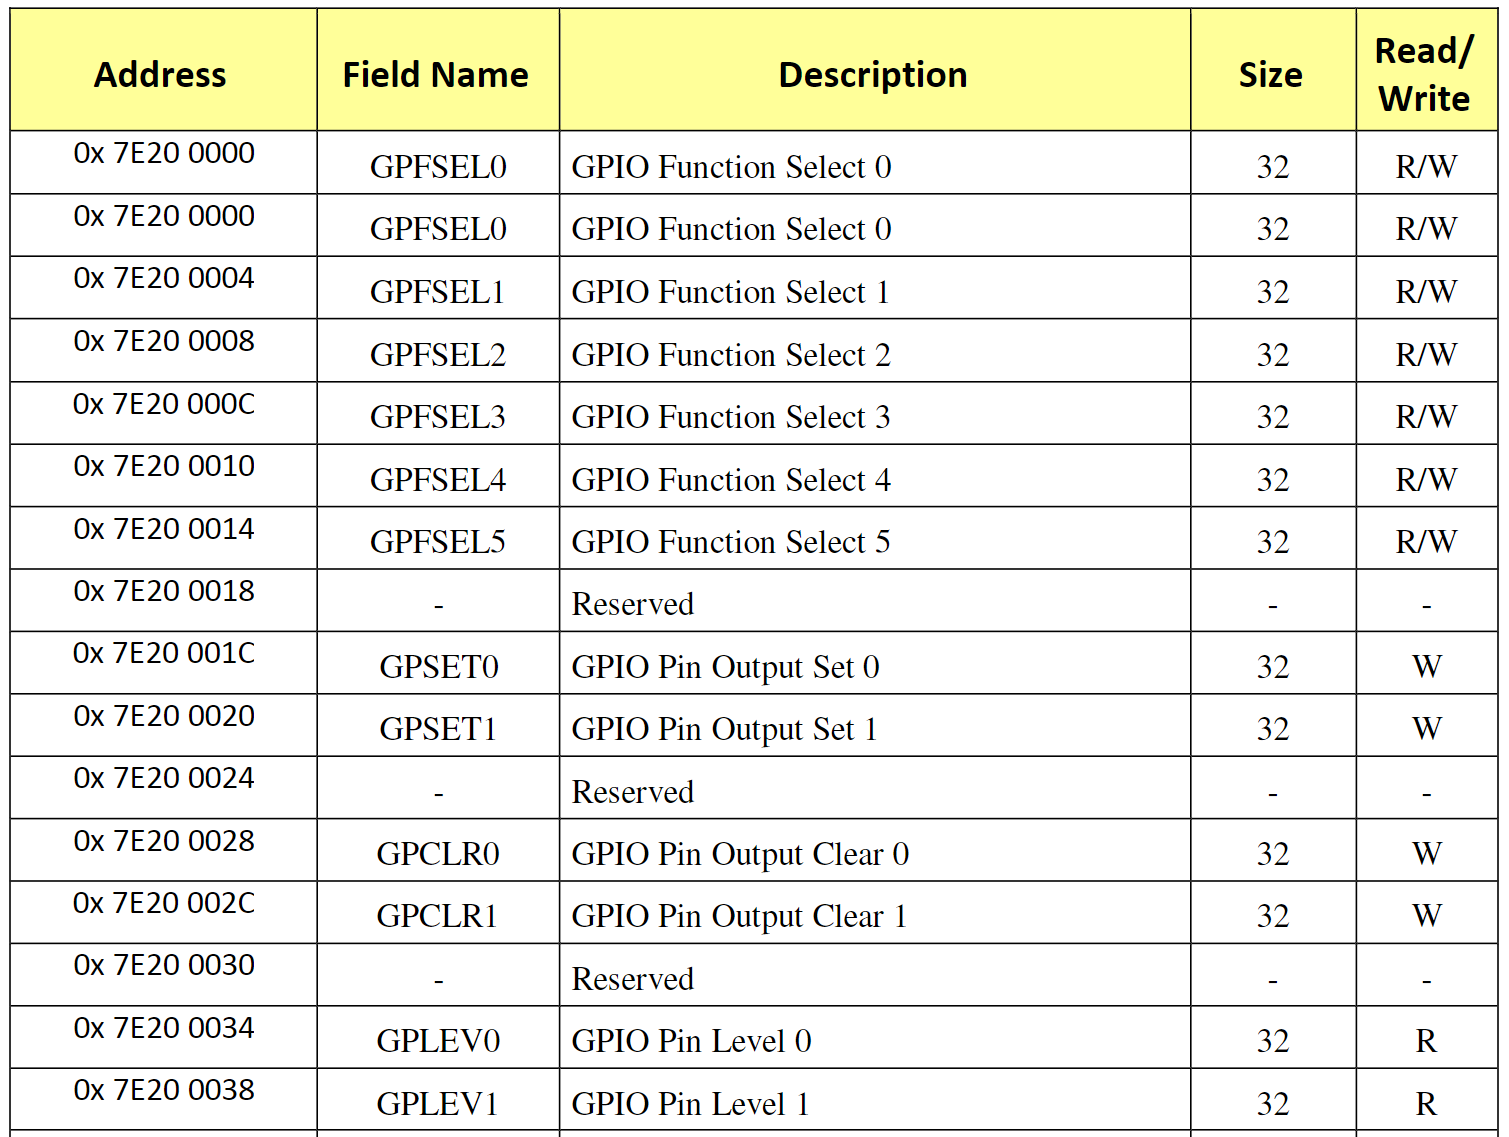This screenshot has height=1137, width=1509.
Task: Select the Read/Write column header
Action: pyautogui.click(x=1424, y=75)
